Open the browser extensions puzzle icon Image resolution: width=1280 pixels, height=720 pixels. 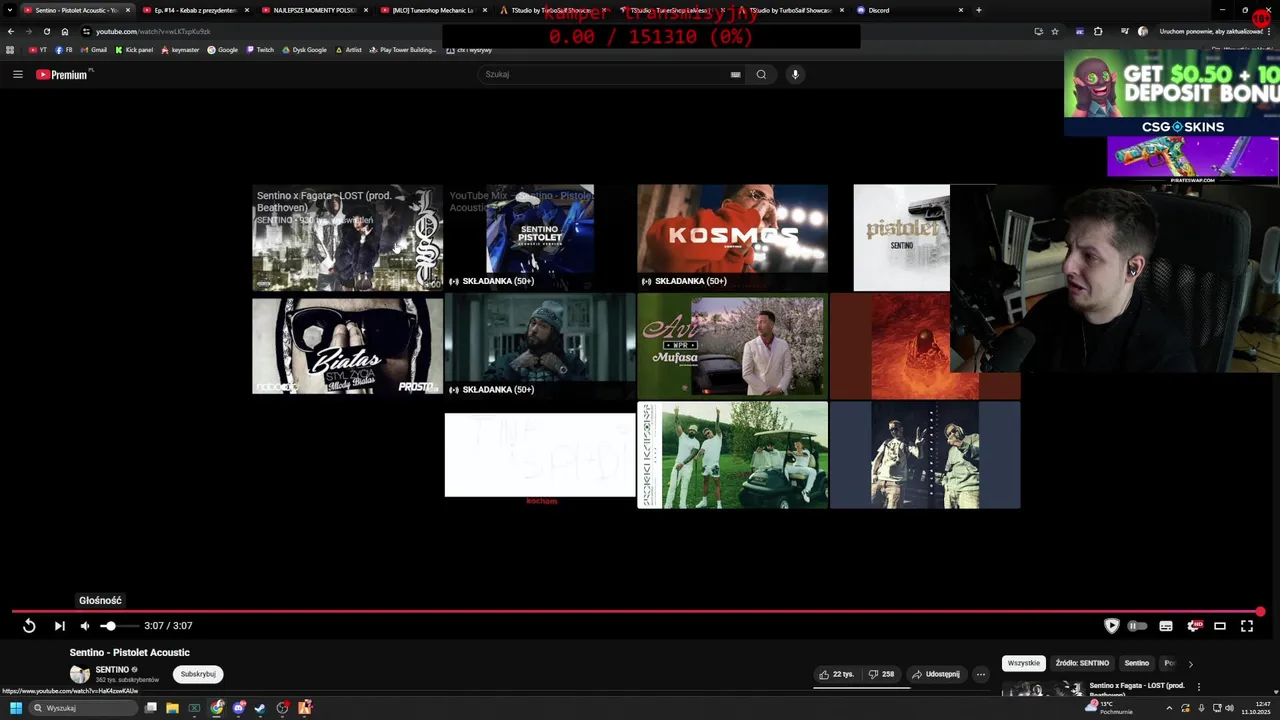click(x=1098, y=31)
